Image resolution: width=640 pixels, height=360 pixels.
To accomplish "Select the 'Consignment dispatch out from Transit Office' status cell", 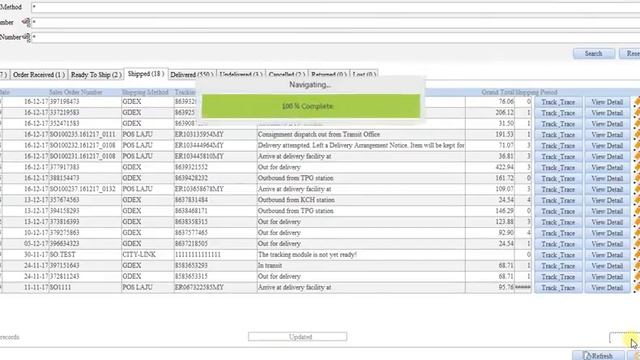I will tap(361, 135).
